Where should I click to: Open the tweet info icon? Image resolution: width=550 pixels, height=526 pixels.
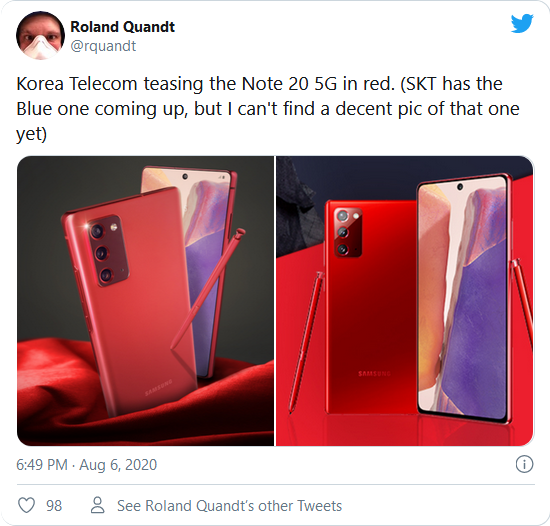(x=524, y=464)
